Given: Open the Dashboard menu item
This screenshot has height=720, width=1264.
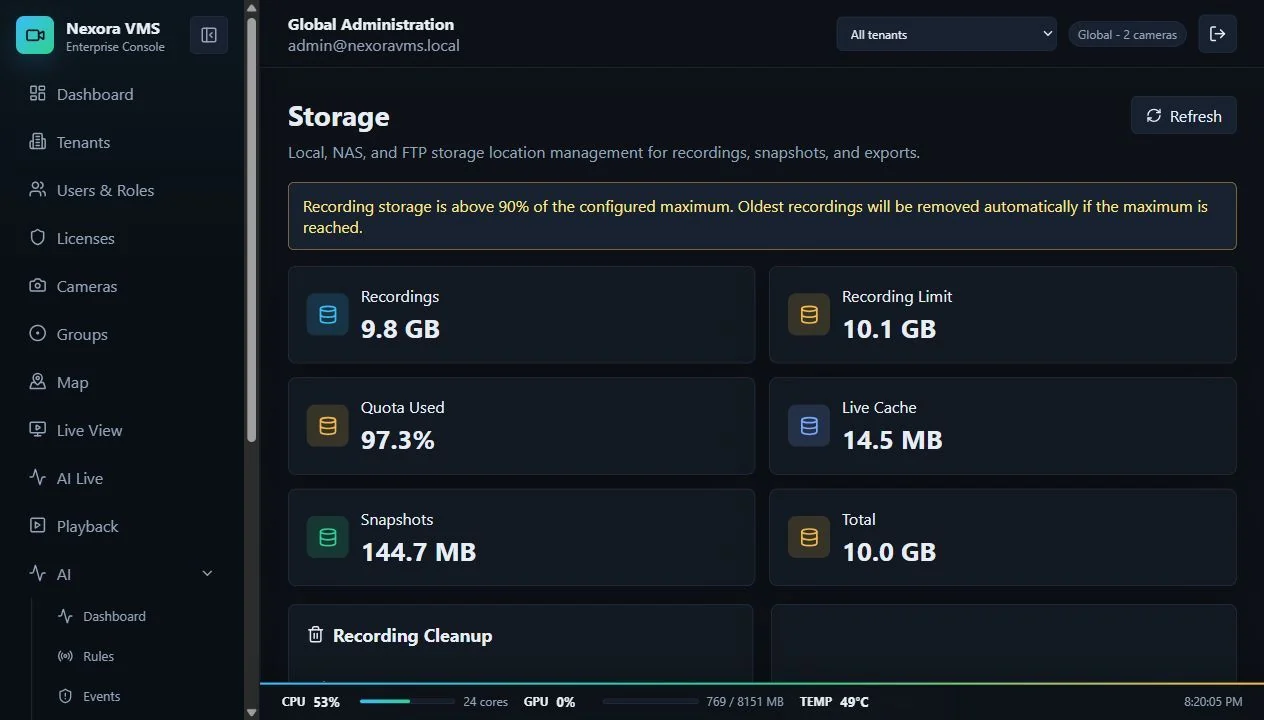Looking at the screenshot, I should [122, 94].
